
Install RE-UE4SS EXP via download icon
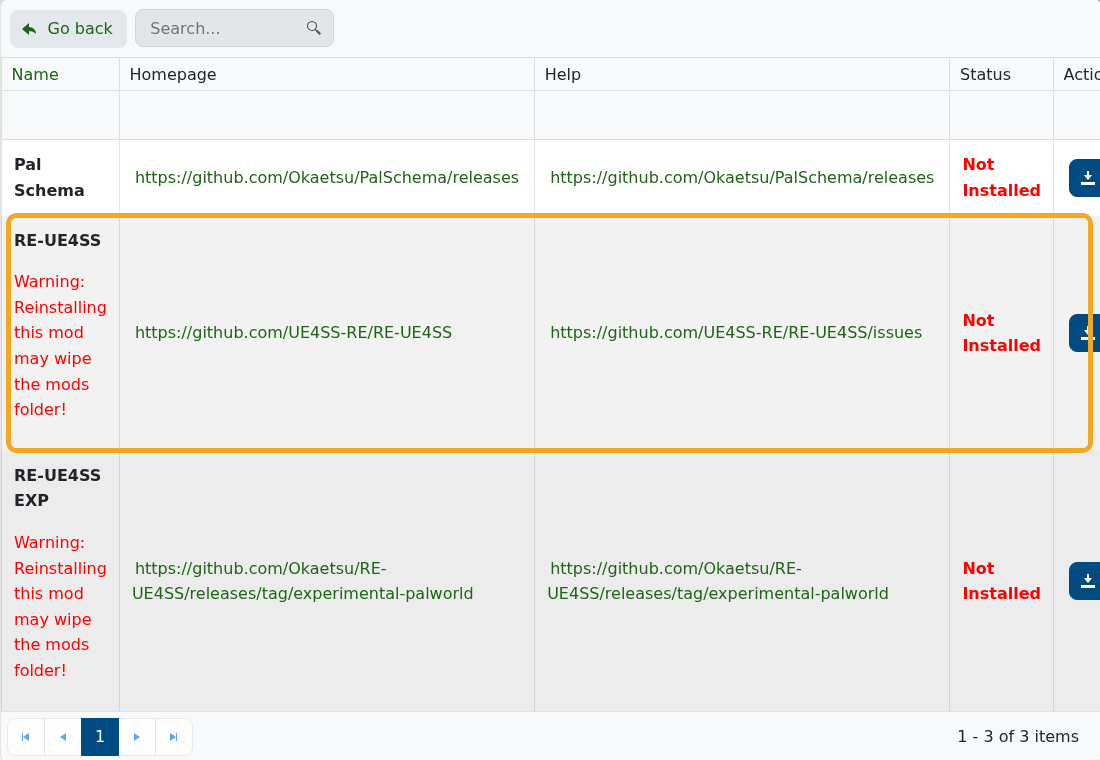tap(1085, 581)
